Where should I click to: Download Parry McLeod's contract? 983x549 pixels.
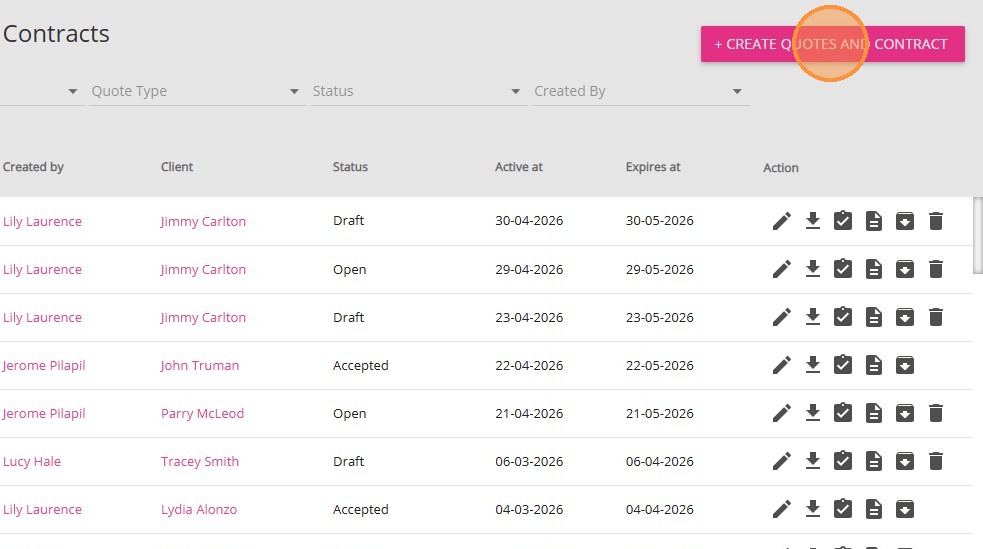[x=813, y=413]
